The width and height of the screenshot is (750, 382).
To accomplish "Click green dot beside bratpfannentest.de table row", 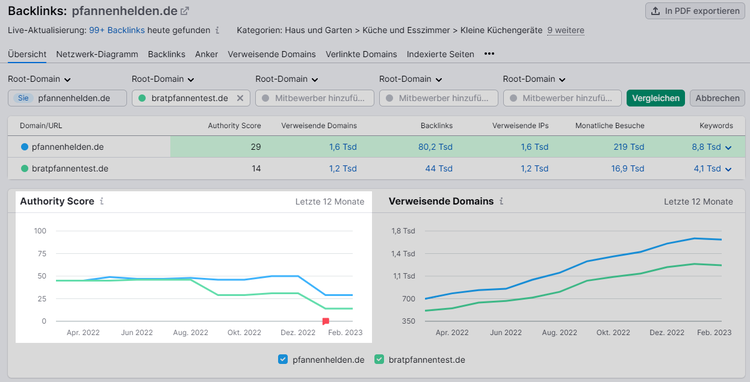I will point(24,168).
